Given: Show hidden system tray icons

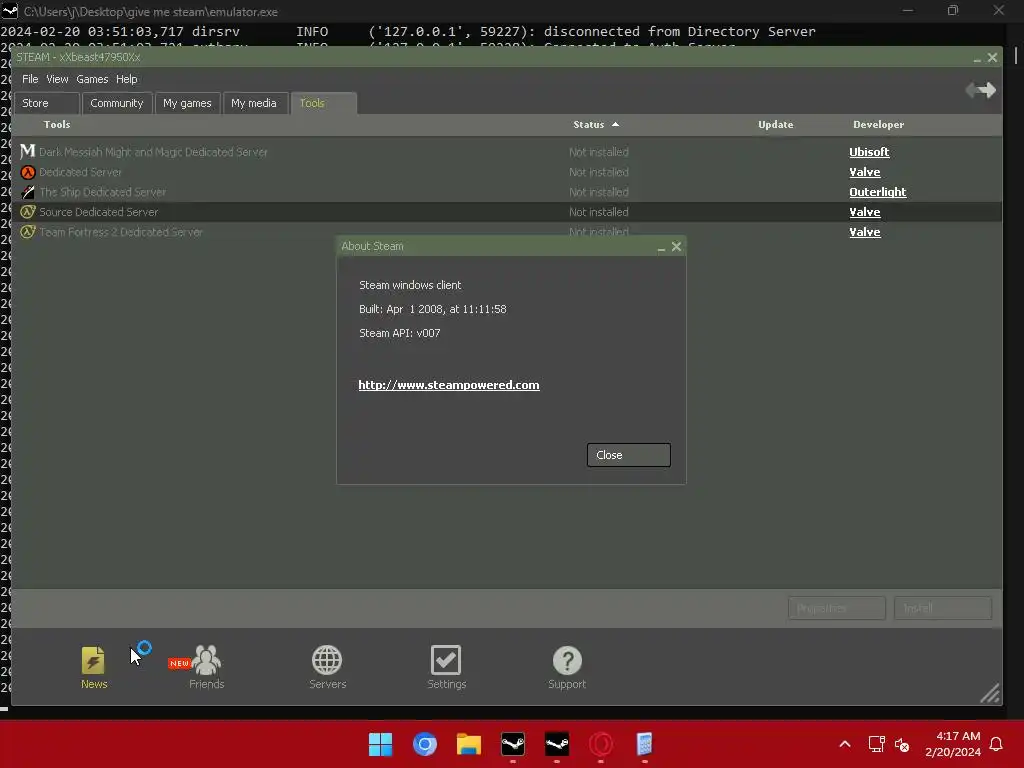Looking at the screenshot, I should coord(844,744).
